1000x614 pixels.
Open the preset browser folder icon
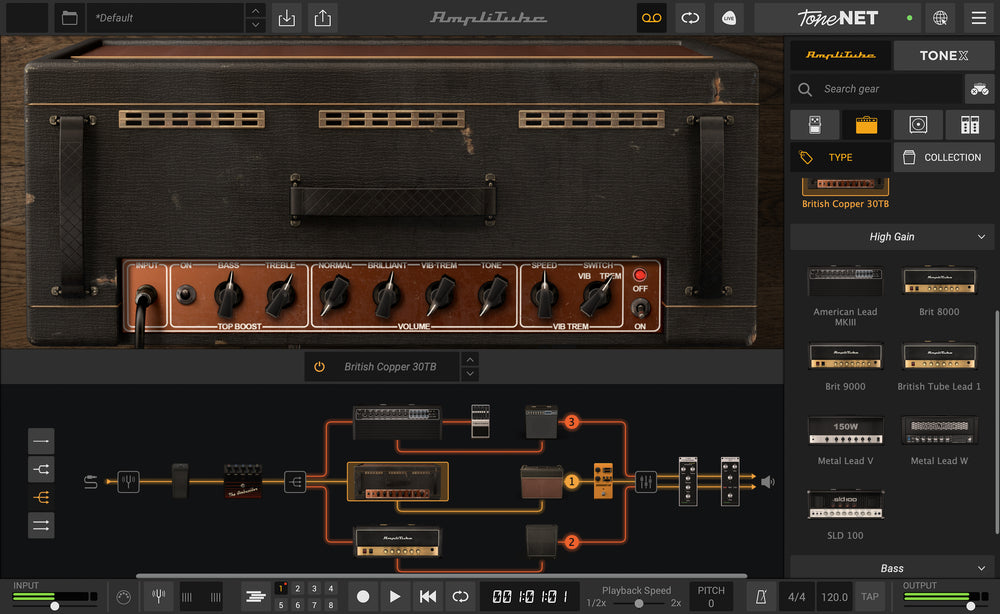click(70, 18)
